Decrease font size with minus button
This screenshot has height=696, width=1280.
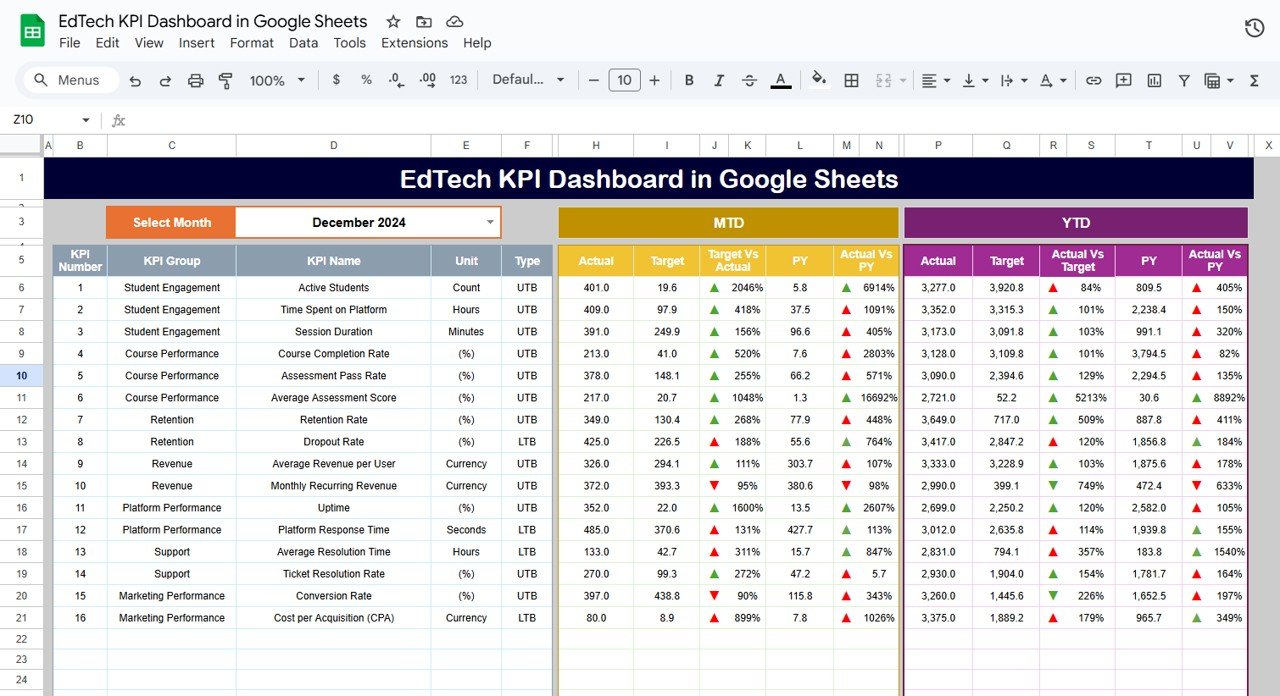[593, 80]
